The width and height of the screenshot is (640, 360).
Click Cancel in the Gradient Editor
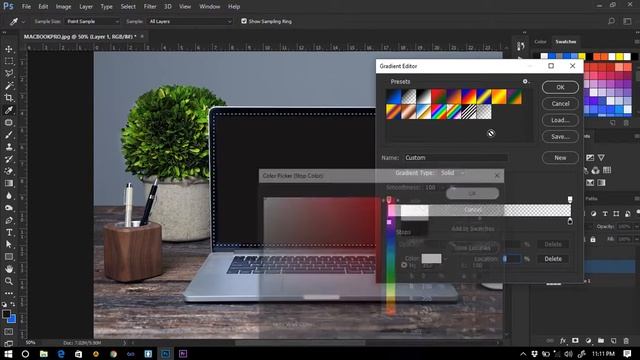click(x=560, y=104)
